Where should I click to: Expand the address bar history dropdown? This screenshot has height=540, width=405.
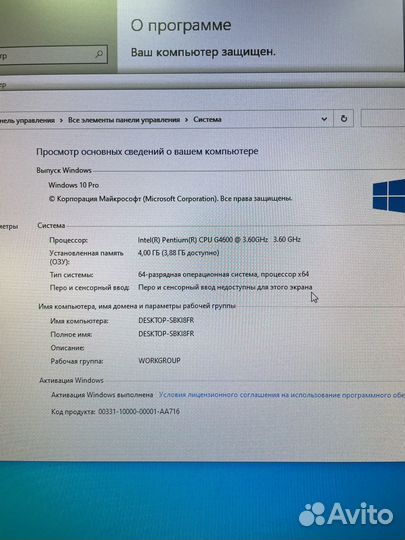coord(324,119)
